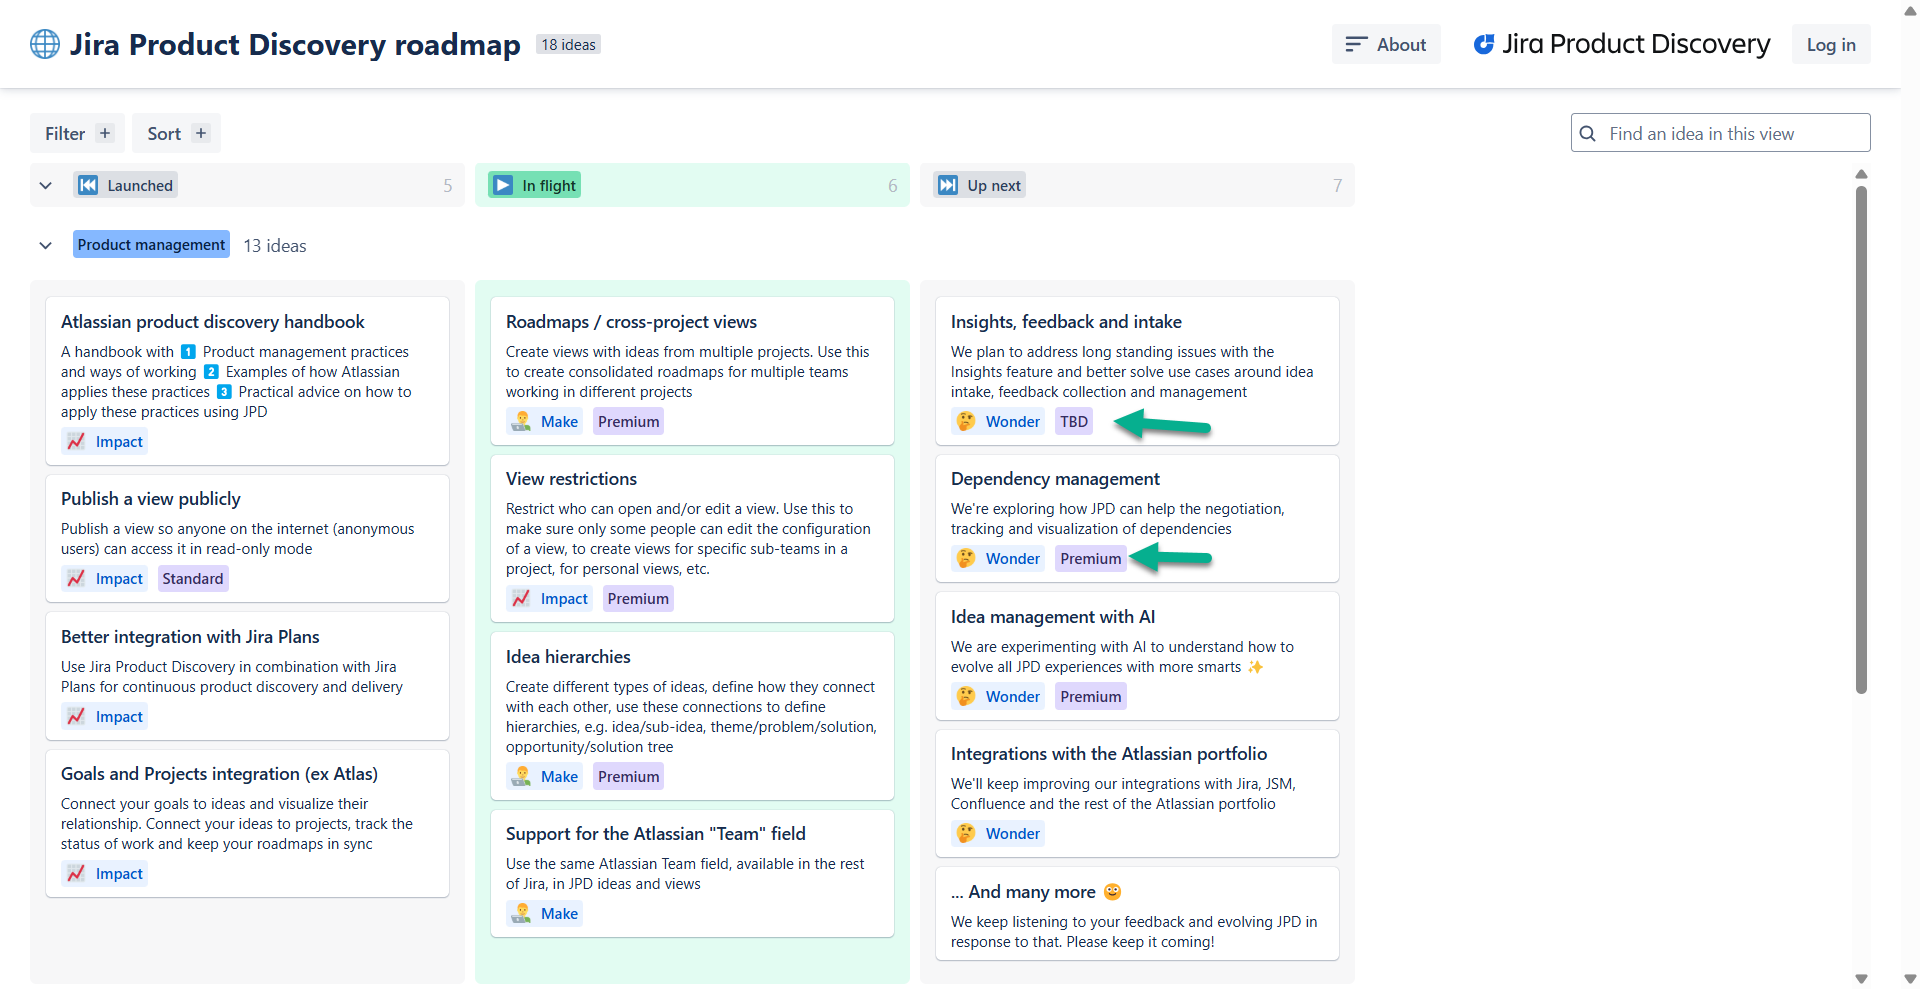Click the Jira Product Discovery logo icon
The width and height of the screenshot is (1920, 989).
[x=1486, y=43]
